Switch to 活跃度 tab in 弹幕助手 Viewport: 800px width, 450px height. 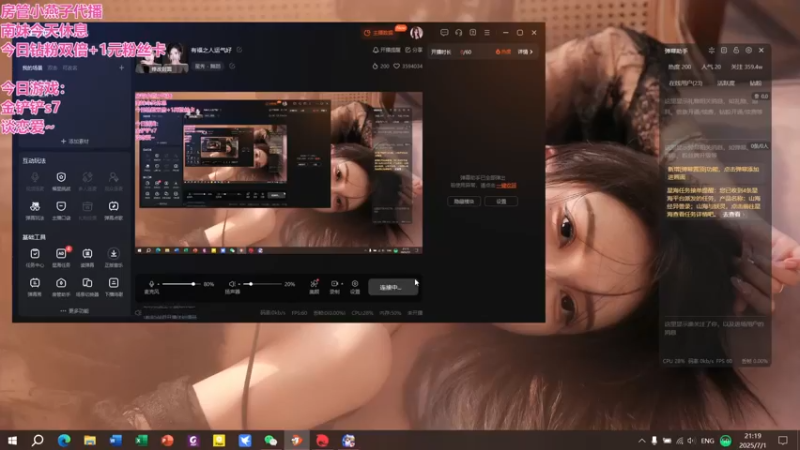coord(726,83)
